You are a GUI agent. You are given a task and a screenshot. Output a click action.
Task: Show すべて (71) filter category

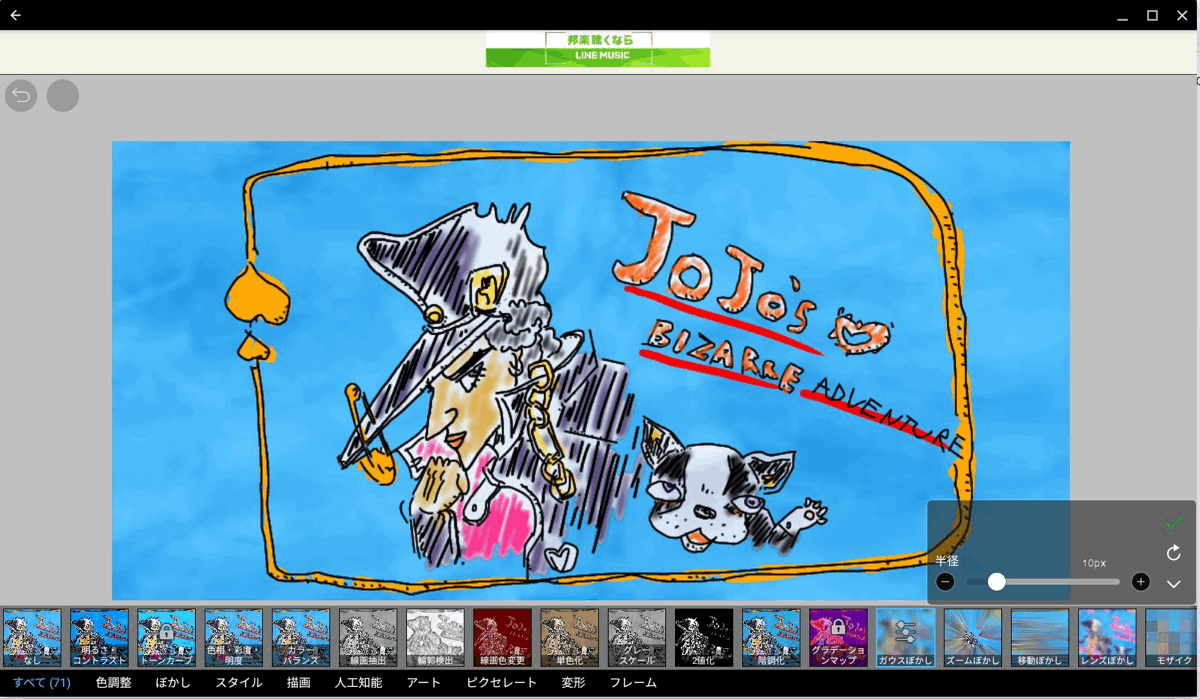[x=41, y=683]
